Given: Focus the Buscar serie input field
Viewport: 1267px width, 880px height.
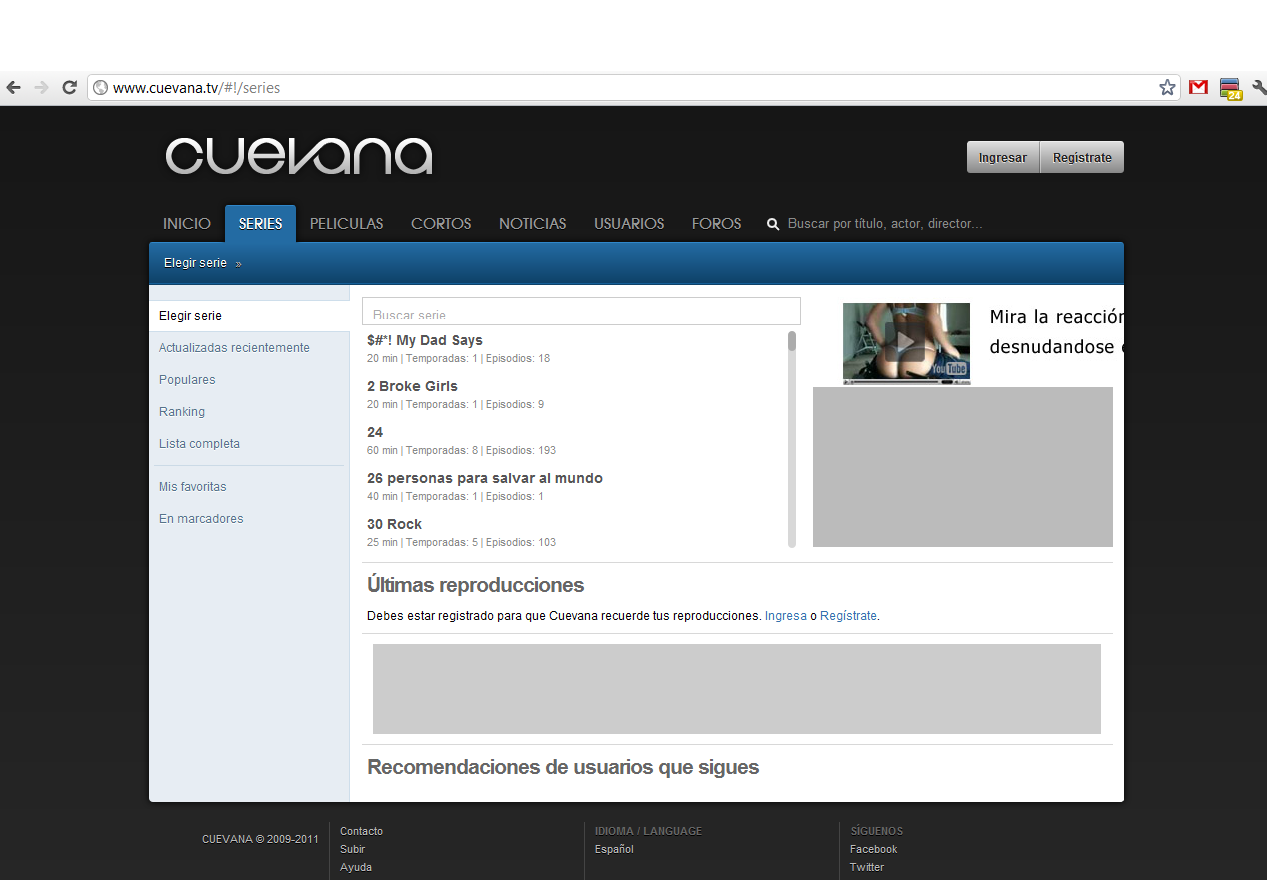Looking at the screenshot, I should tap(581, 311).
